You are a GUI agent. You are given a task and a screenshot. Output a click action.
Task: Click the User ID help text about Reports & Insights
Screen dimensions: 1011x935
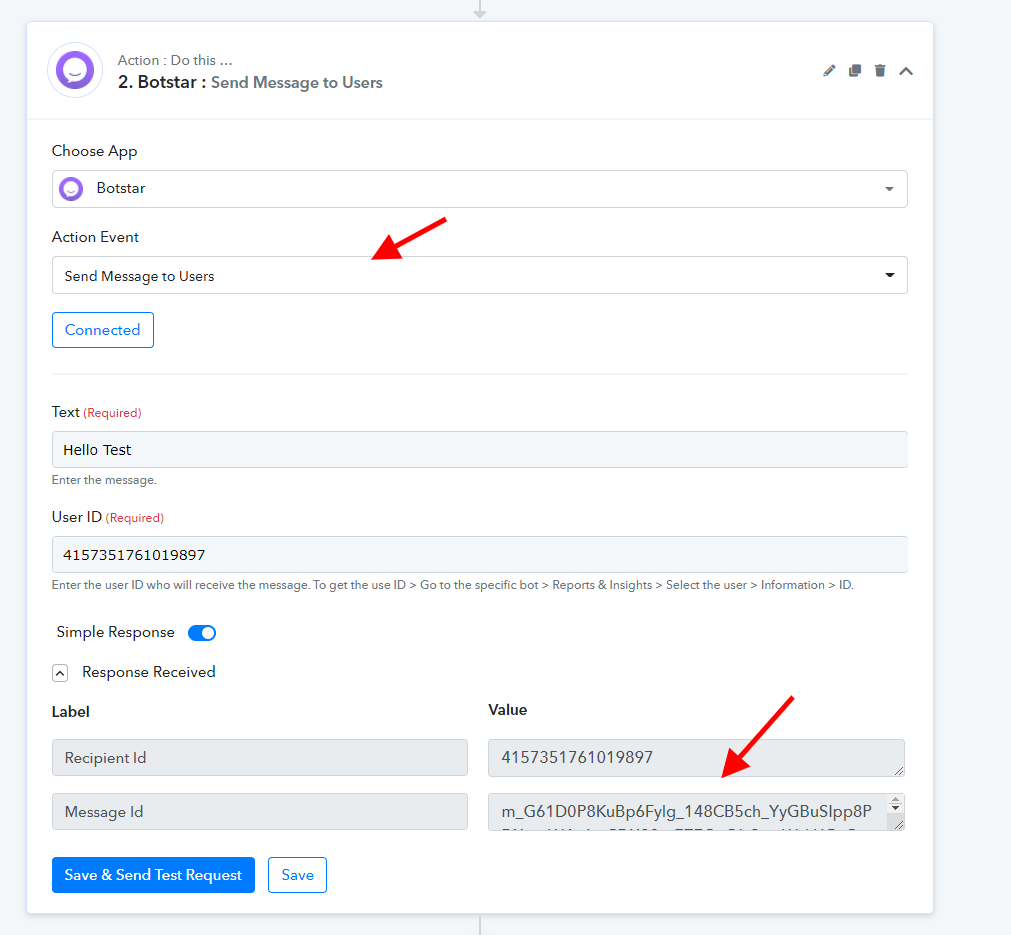click(453, 585)
